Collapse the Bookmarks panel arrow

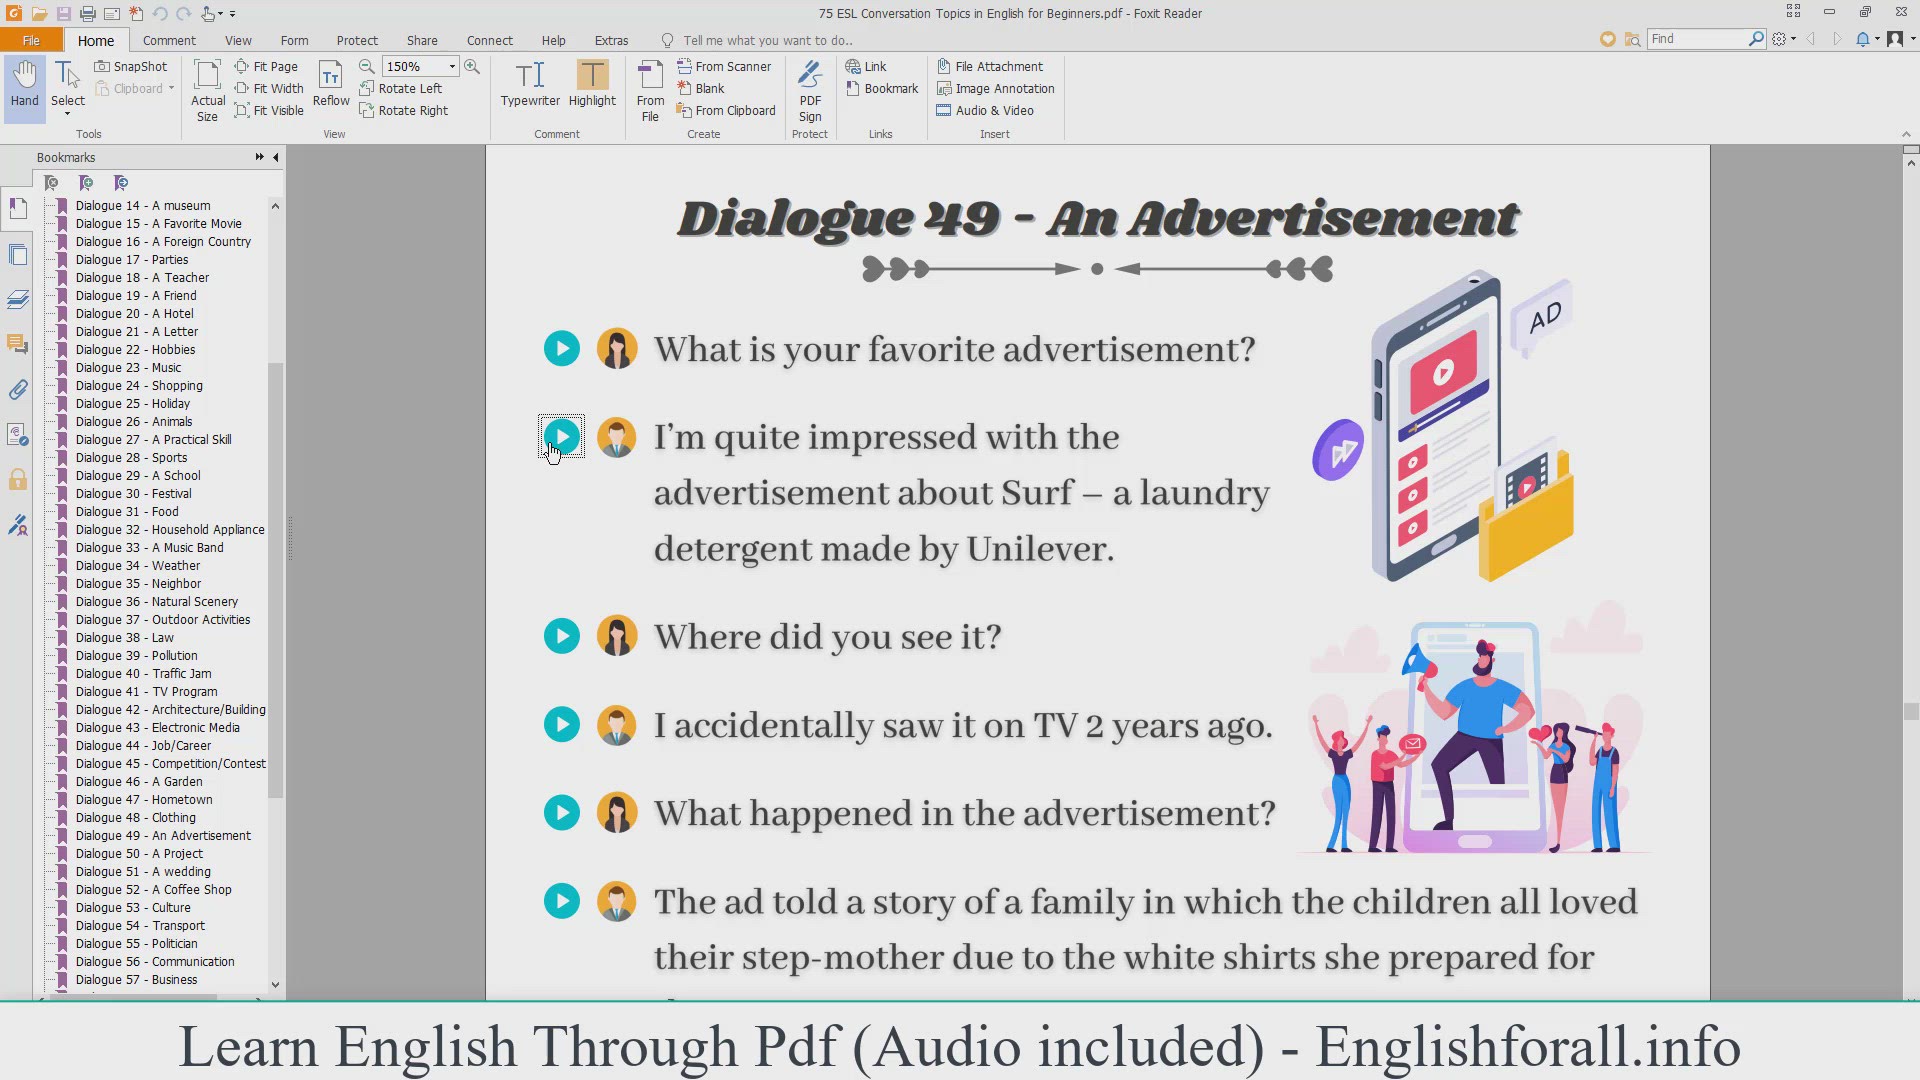[276, 157]
